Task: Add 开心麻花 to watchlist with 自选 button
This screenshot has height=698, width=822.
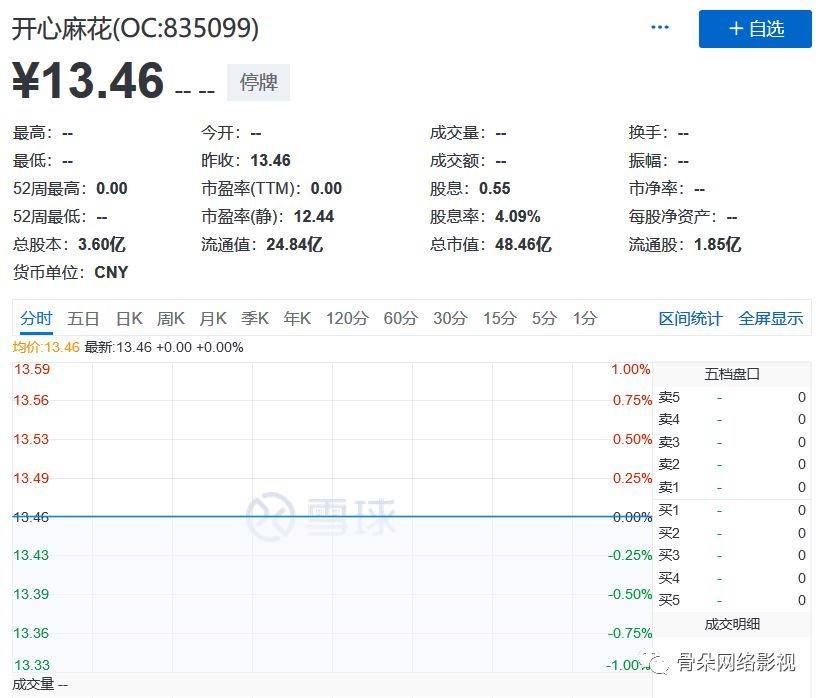Action: [x=755, y=29]
